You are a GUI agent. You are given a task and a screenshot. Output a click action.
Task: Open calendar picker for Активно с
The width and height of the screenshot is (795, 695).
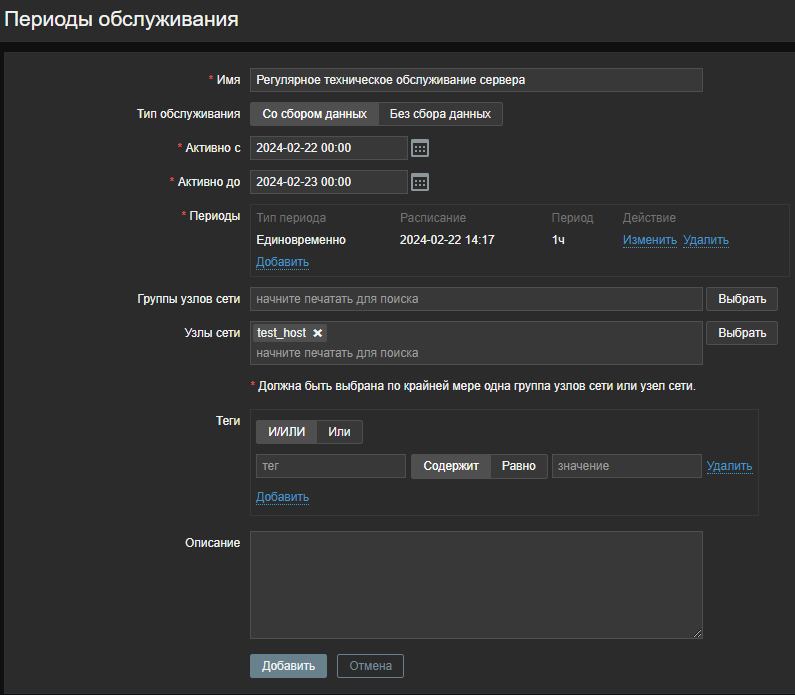tap(420, 148)
